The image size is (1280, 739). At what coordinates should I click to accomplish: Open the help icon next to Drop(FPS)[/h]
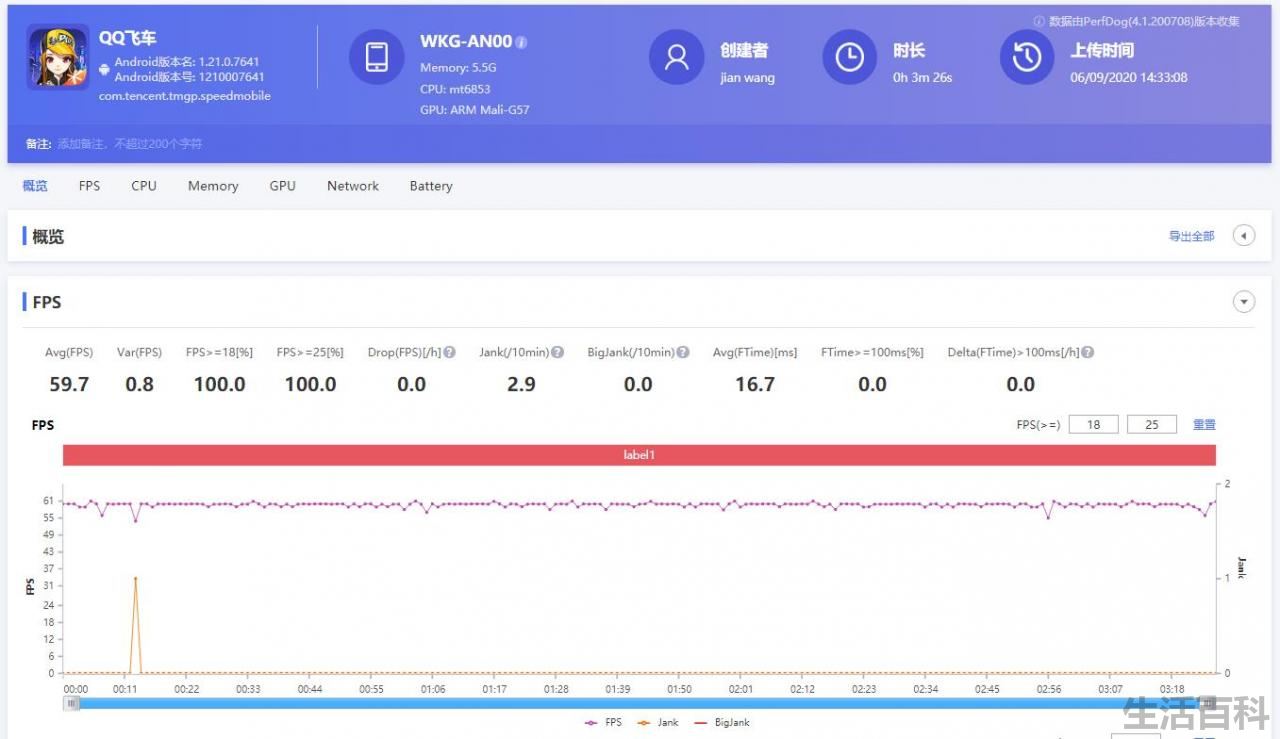point(450,352)
